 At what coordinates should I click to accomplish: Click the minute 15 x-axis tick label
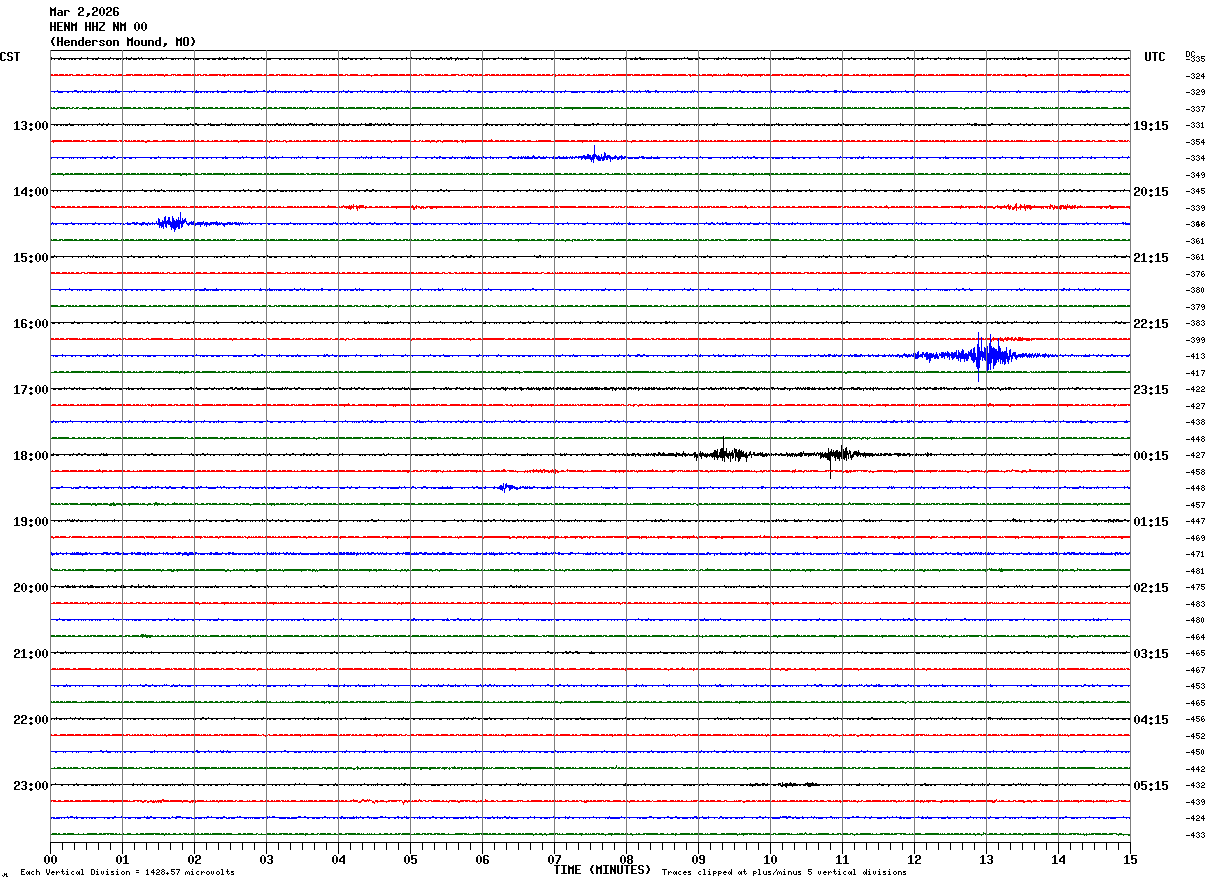coord(1130,860)
